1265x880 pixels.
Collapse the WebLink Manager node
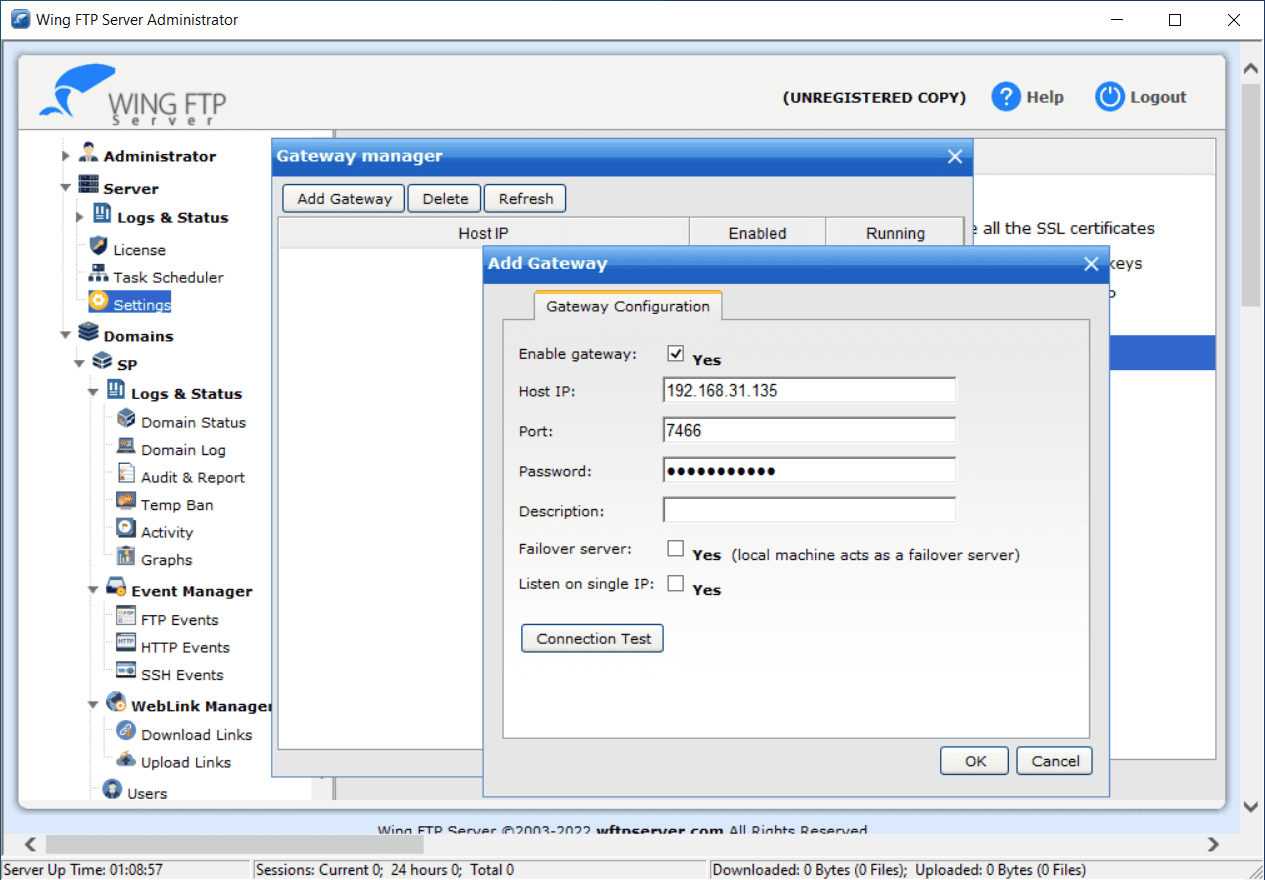point(94,706)
